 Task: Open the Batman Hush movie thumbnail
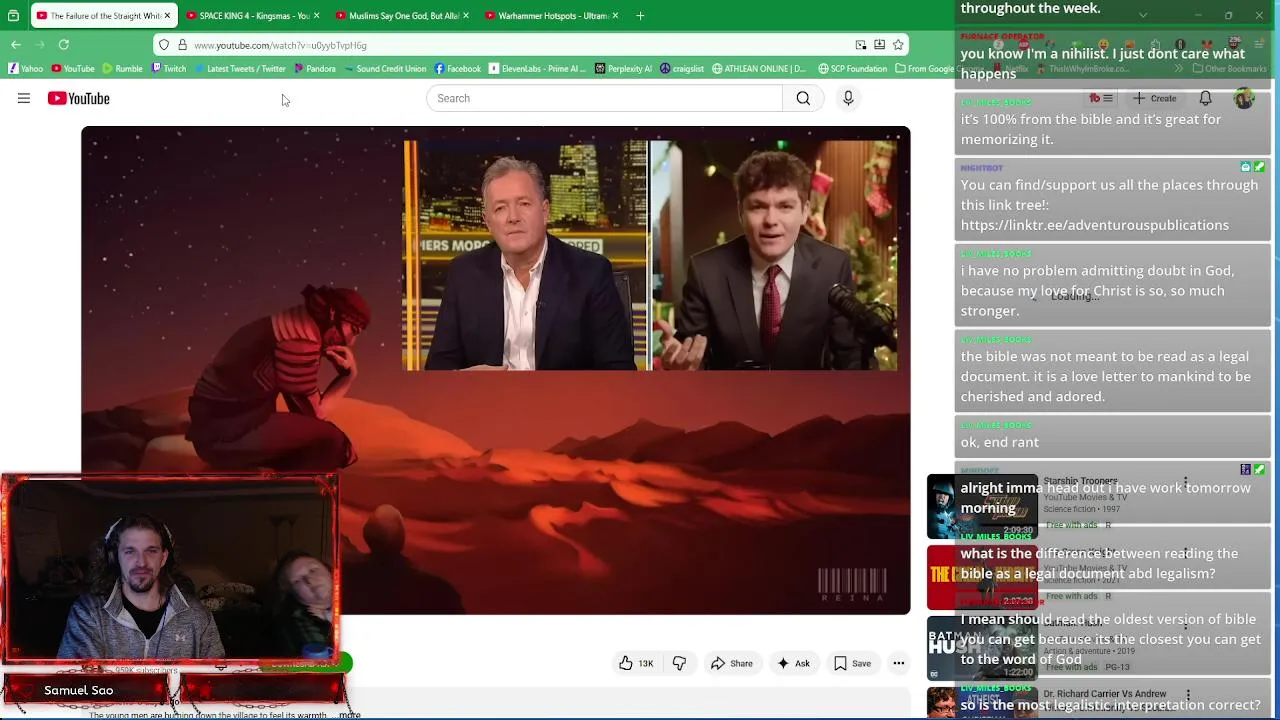pyautogui.click(x=982, y=650)
